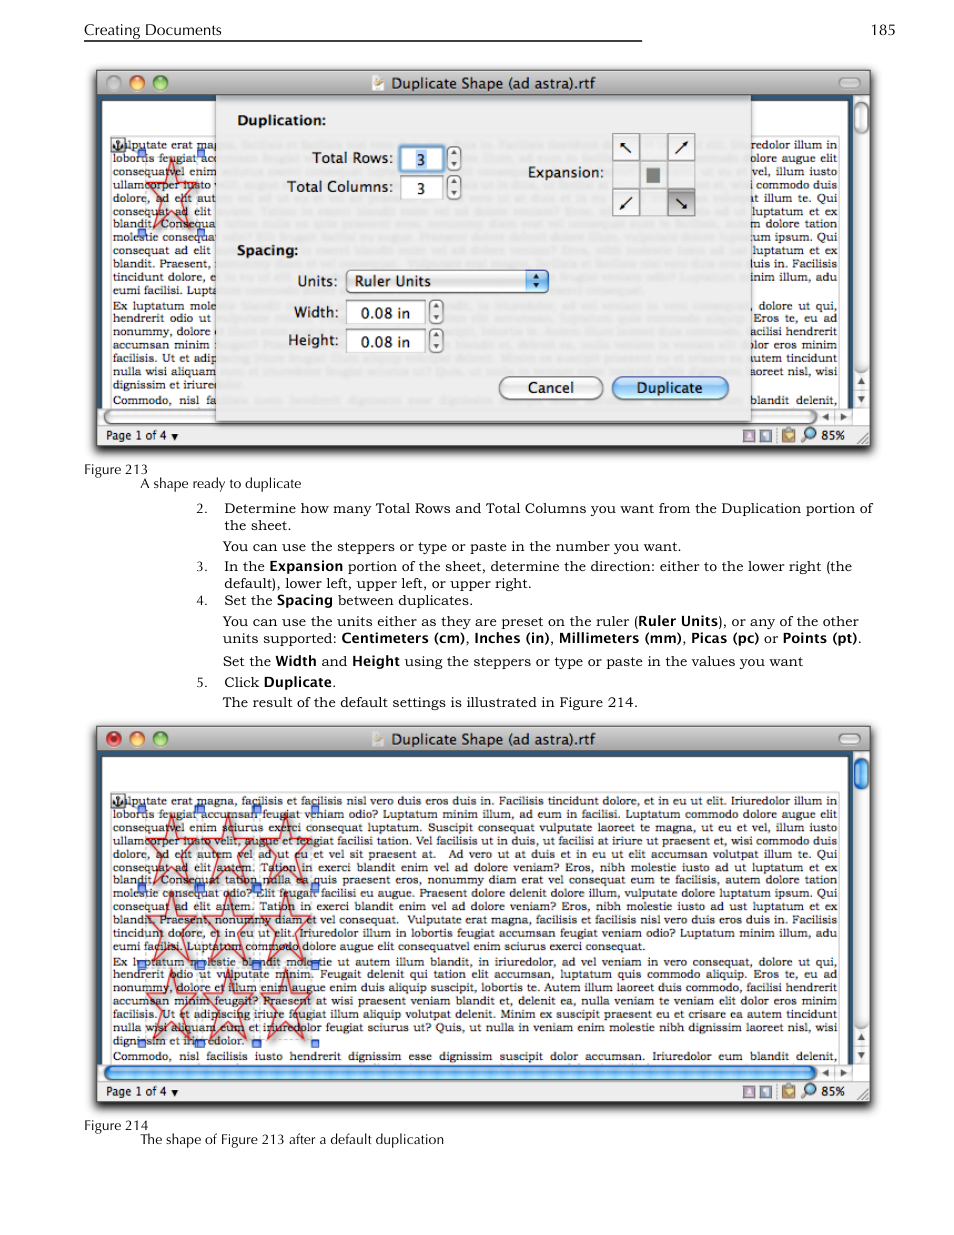Click the horizontal scrollbar in Figure 214 window

coord(461,1073)
